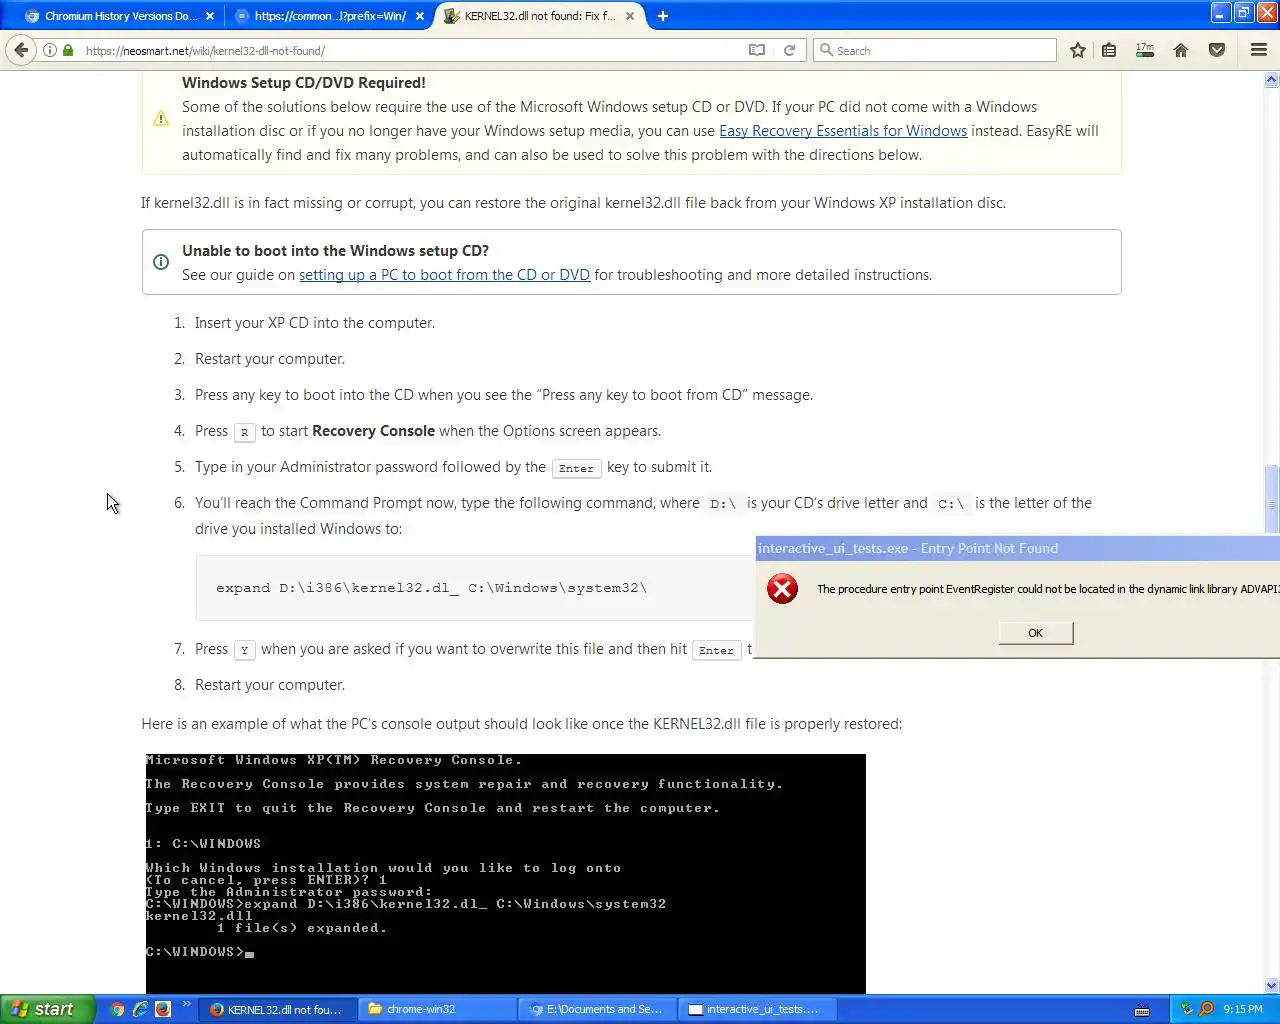The height and width of the screenshot is (1024, 1280).
Task: Click the on-screen keyboard tray icon
Action: [1142, 1010]
